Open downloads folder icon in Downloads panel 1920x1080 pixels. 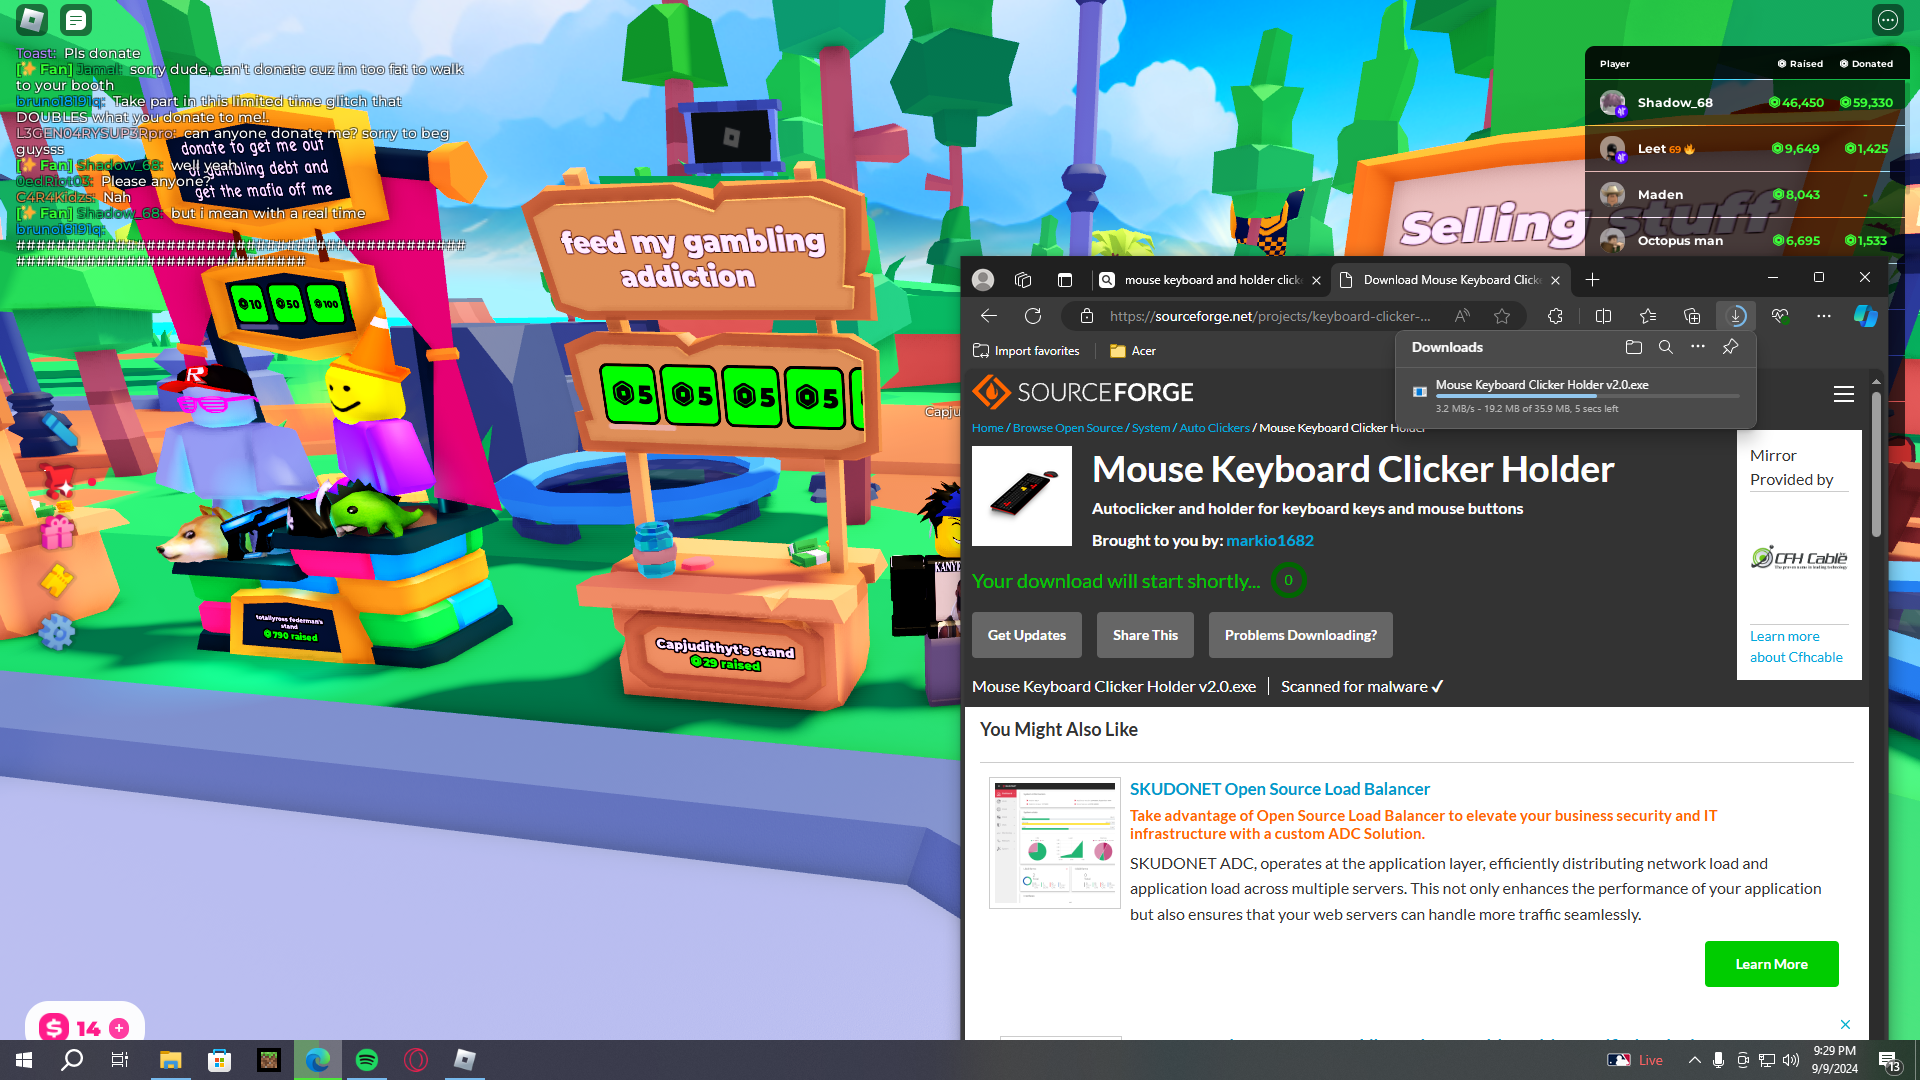click(1633, 347)
